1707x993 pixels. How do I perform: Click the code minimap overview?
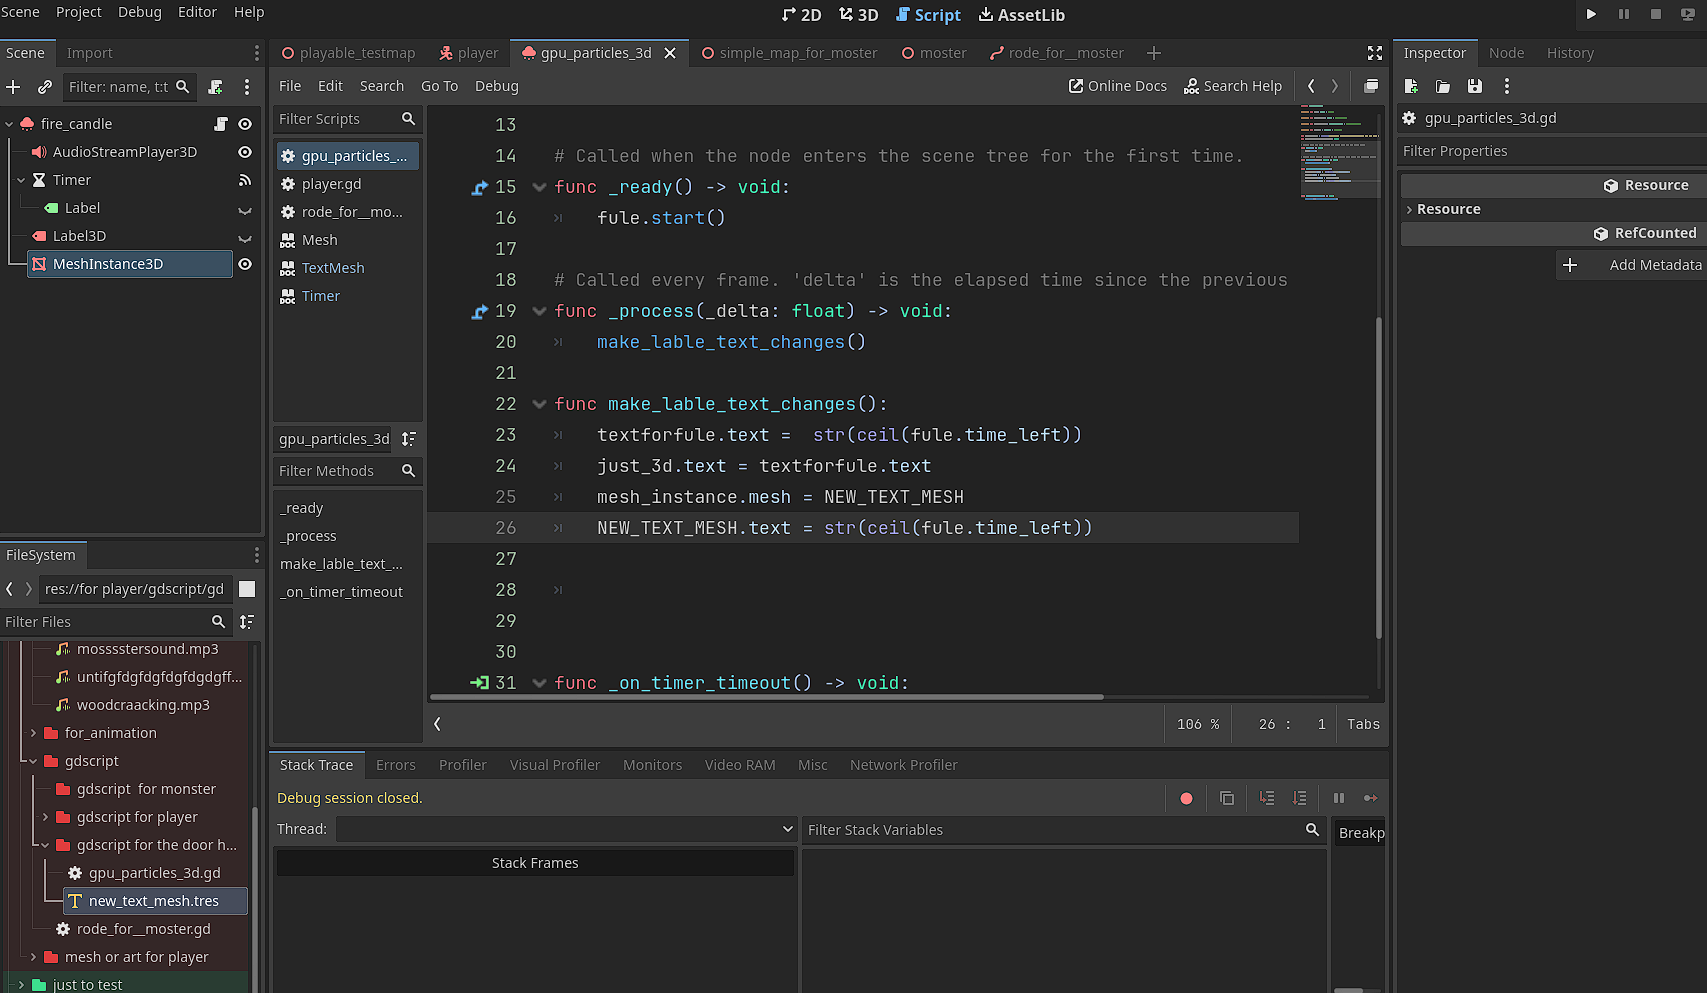pos(1340,152)
